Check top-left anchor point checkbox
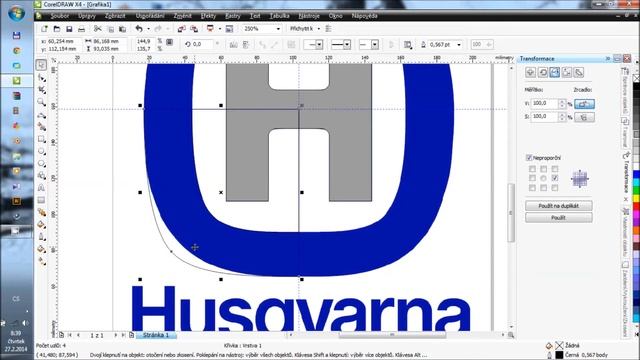Image resolution: width=640 pixels, height=360 pixels. pos(532,169)
